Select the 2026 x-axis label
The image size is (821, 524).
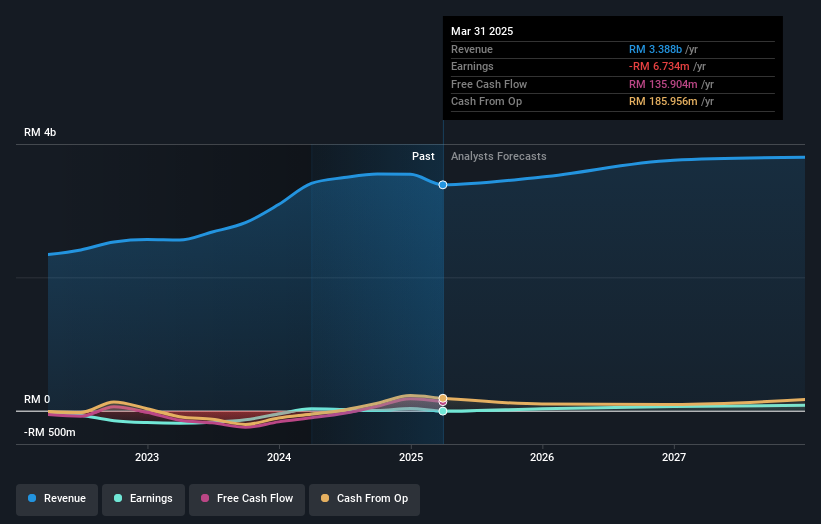(x=542, y=458)
